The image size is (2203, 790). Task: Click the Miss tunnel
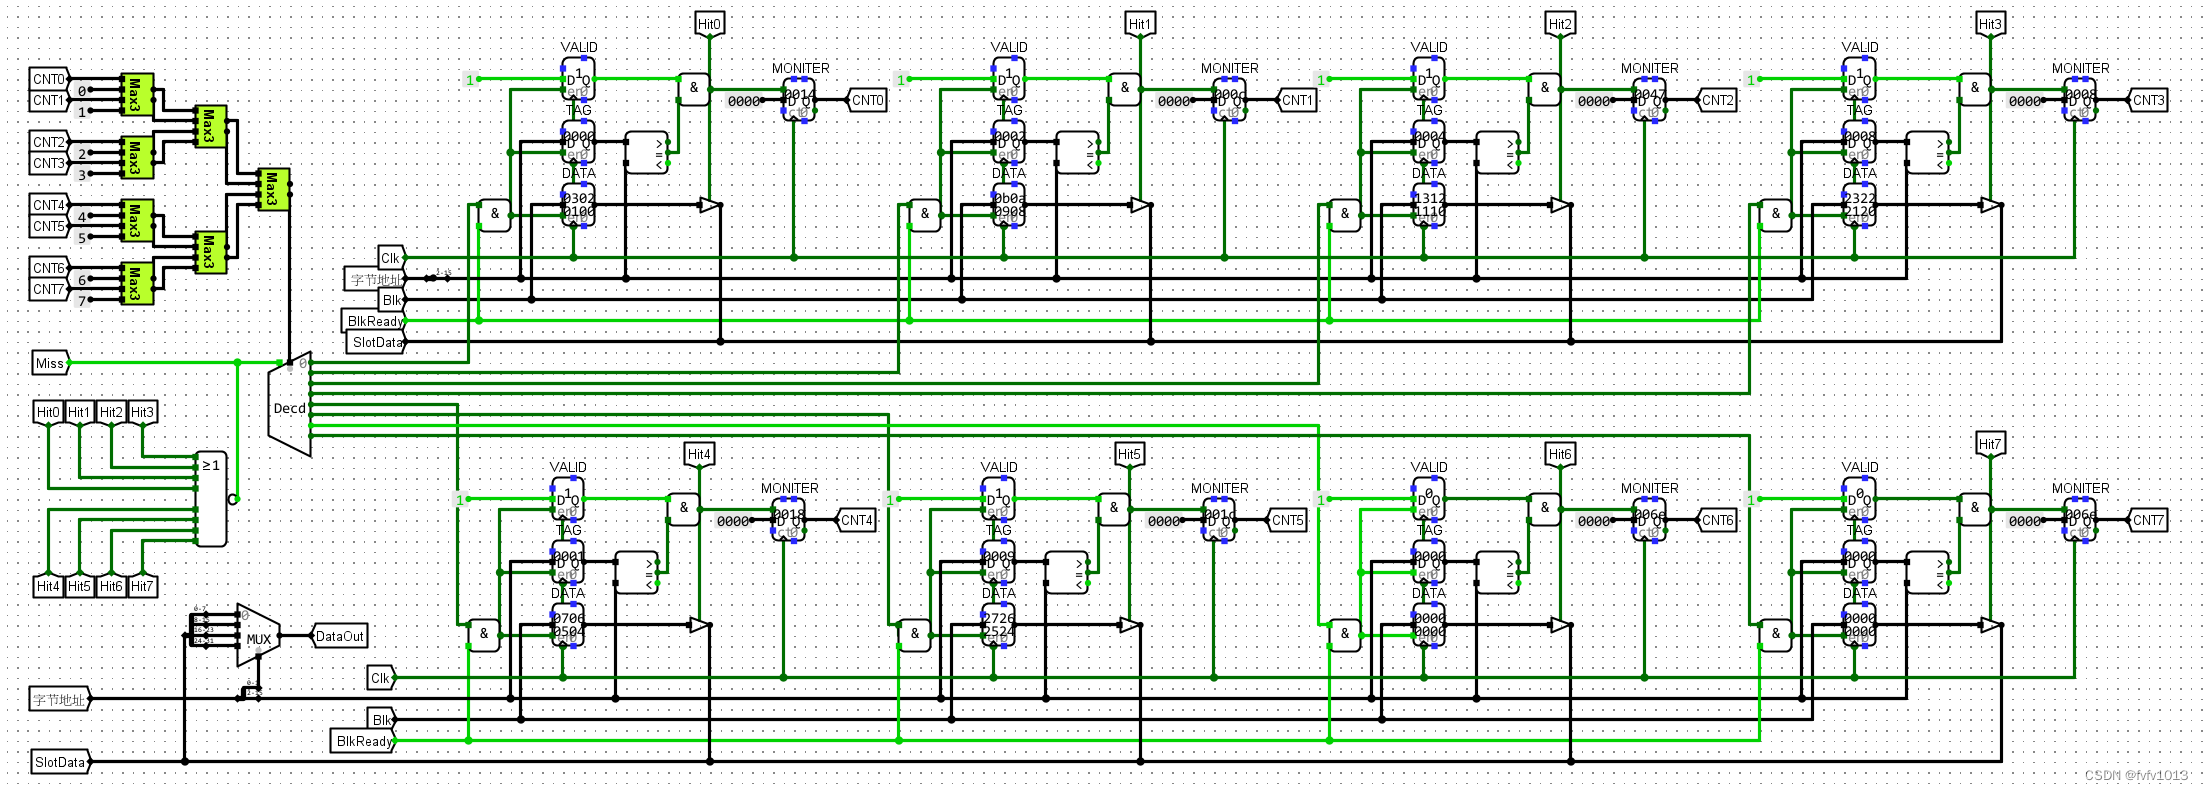click(x=51, y=363)
